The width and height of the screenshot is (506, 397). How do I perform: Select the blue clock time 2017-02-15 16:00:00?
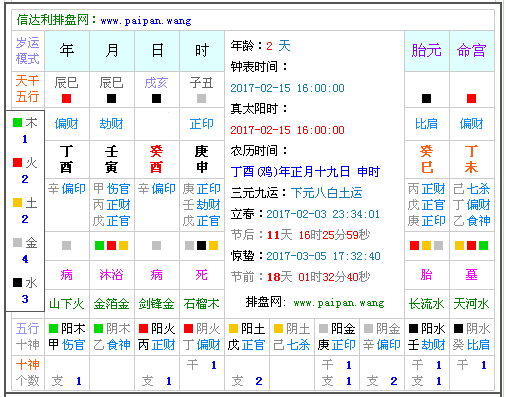pyautogui.click(x=287, y=88)
